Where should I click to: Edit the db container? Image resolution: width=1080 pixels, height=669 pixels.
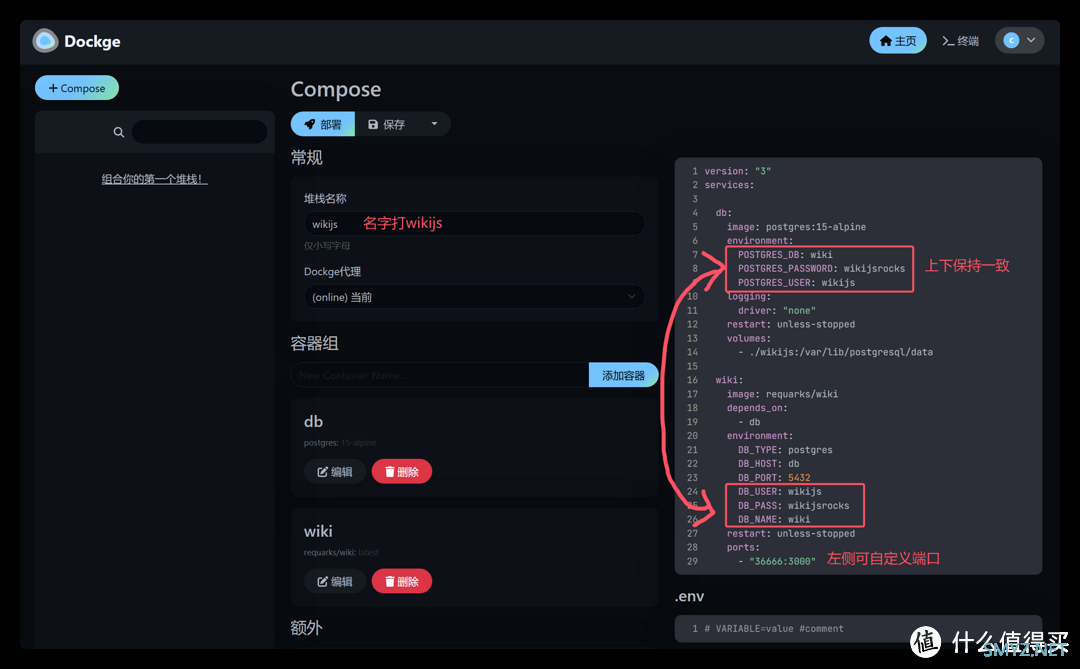pos(335,471)
